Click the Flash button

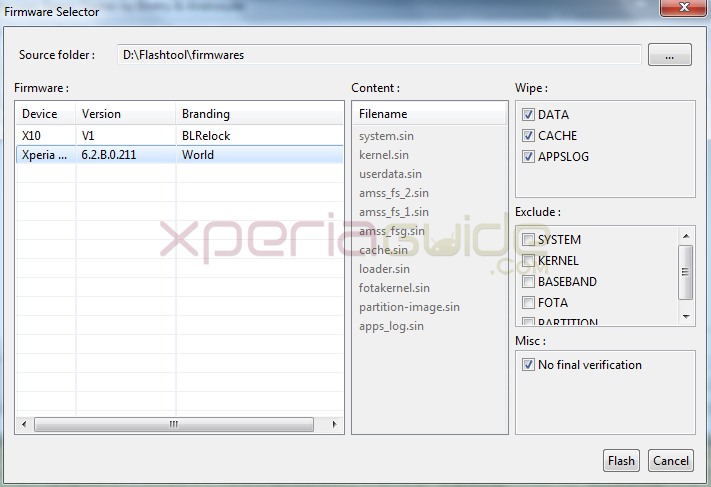tap(621, 461)
